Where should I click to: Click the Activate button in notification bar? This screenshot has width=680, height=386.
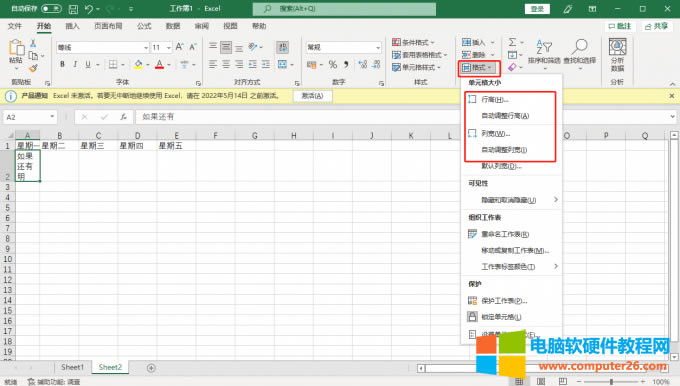coord(313,96)
